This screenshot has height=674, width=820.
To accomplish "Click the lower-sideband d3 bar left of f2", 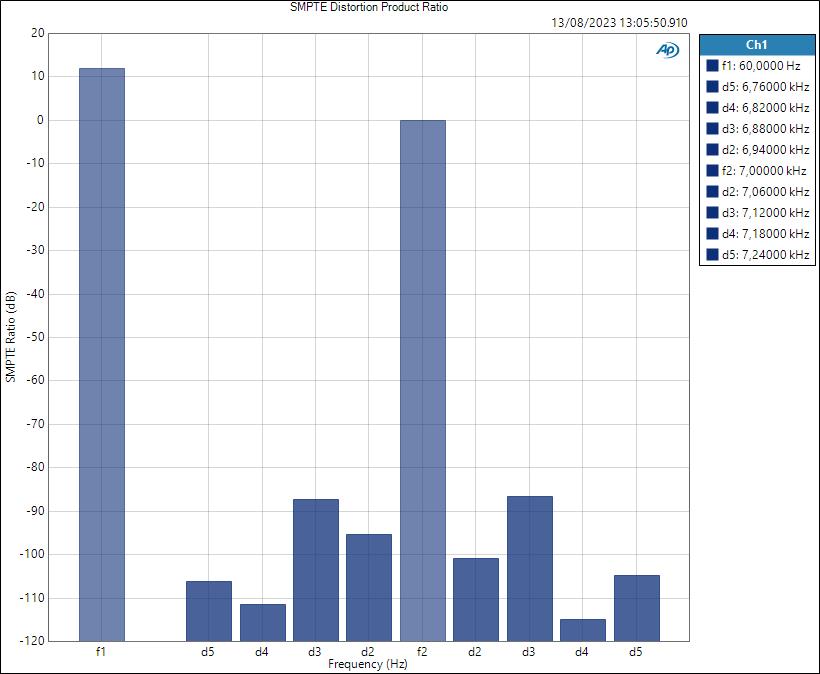I will tap(316, 570).
